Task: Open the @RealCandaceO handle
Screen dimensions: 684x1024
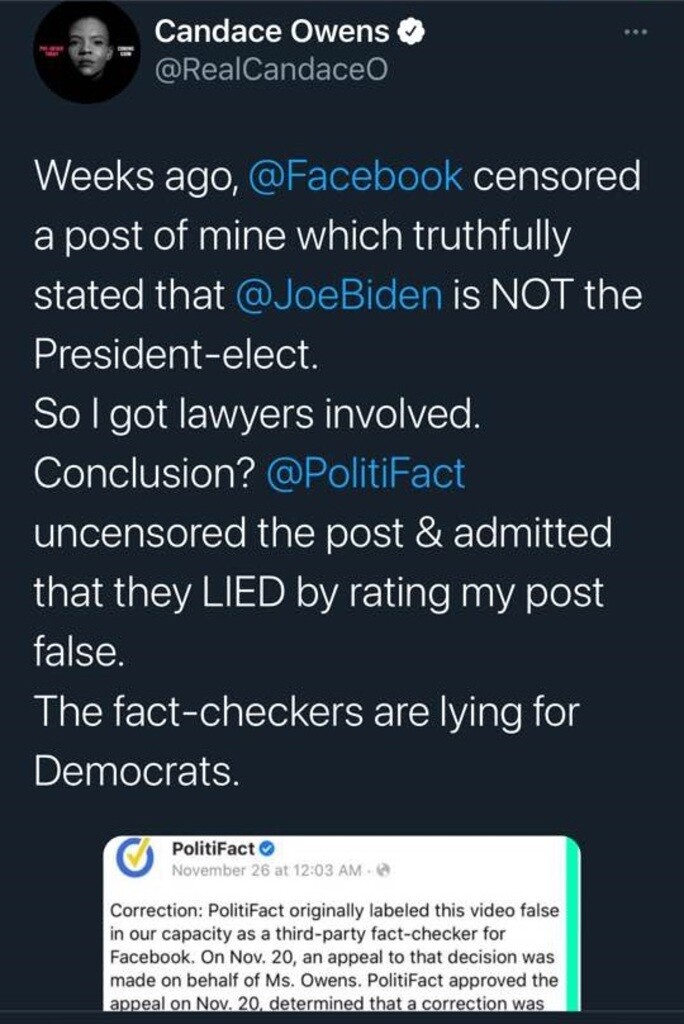Action: tap(270, 69)
